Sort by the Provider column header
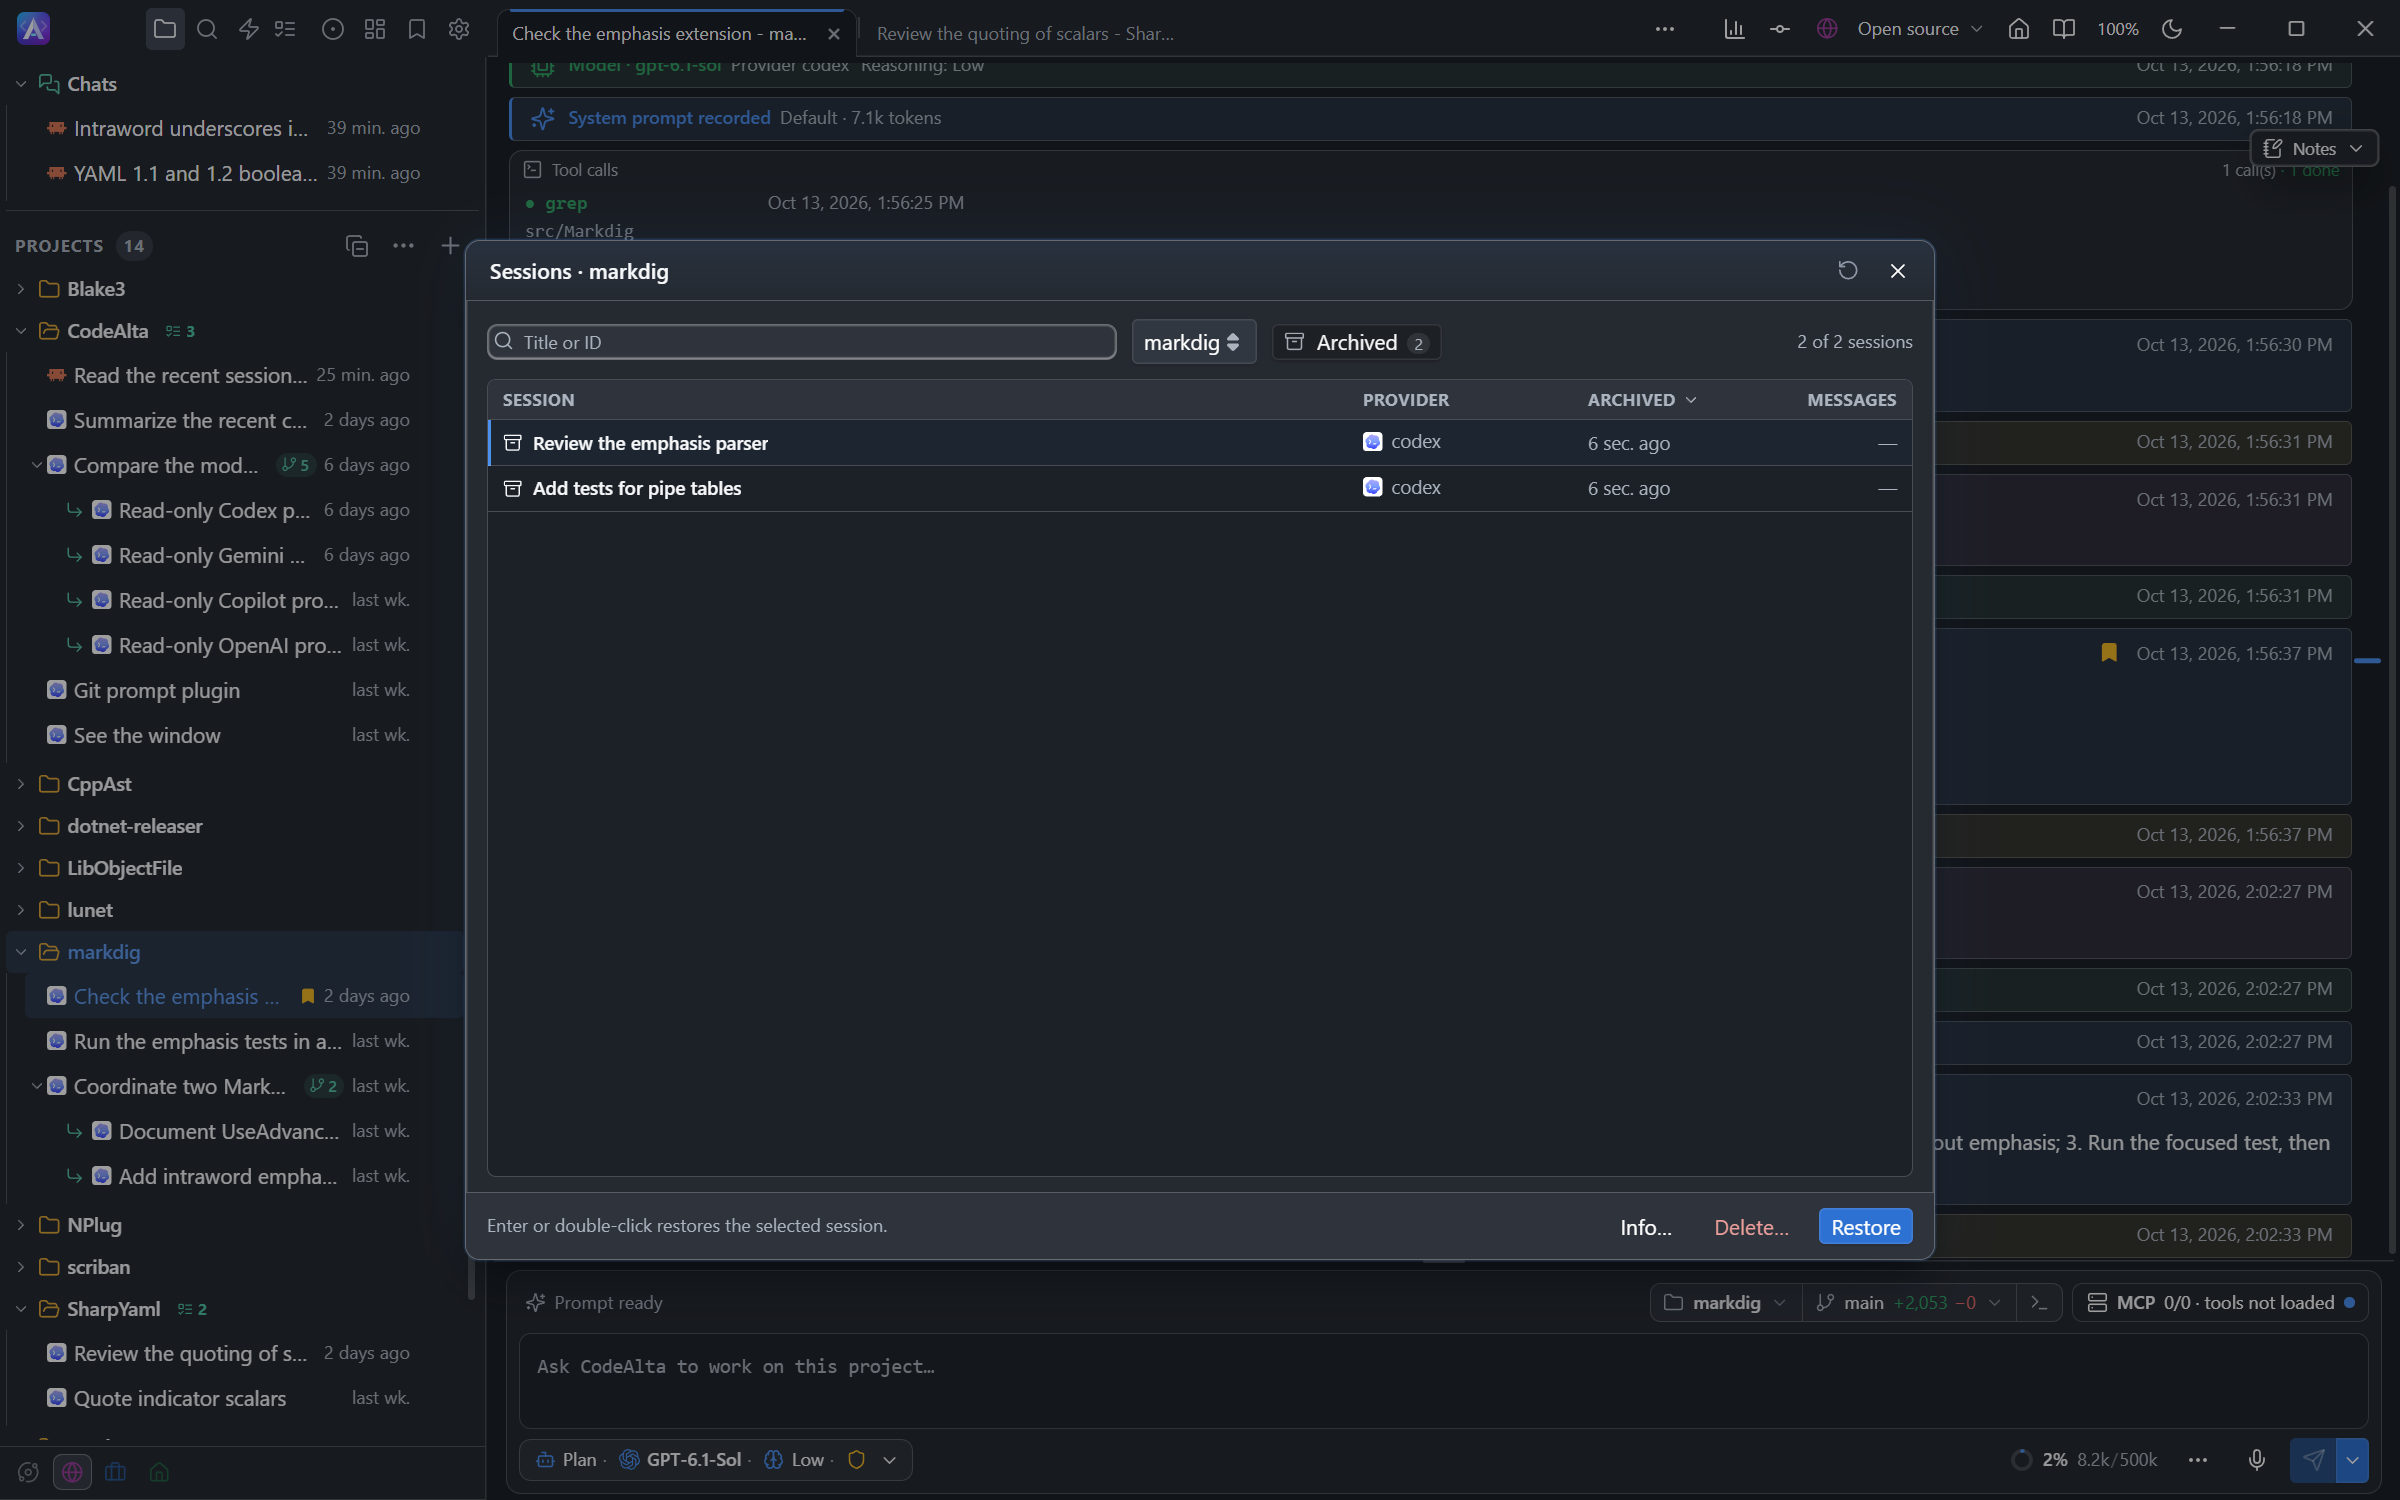2400x1500 pixels. click(1405, 400)
